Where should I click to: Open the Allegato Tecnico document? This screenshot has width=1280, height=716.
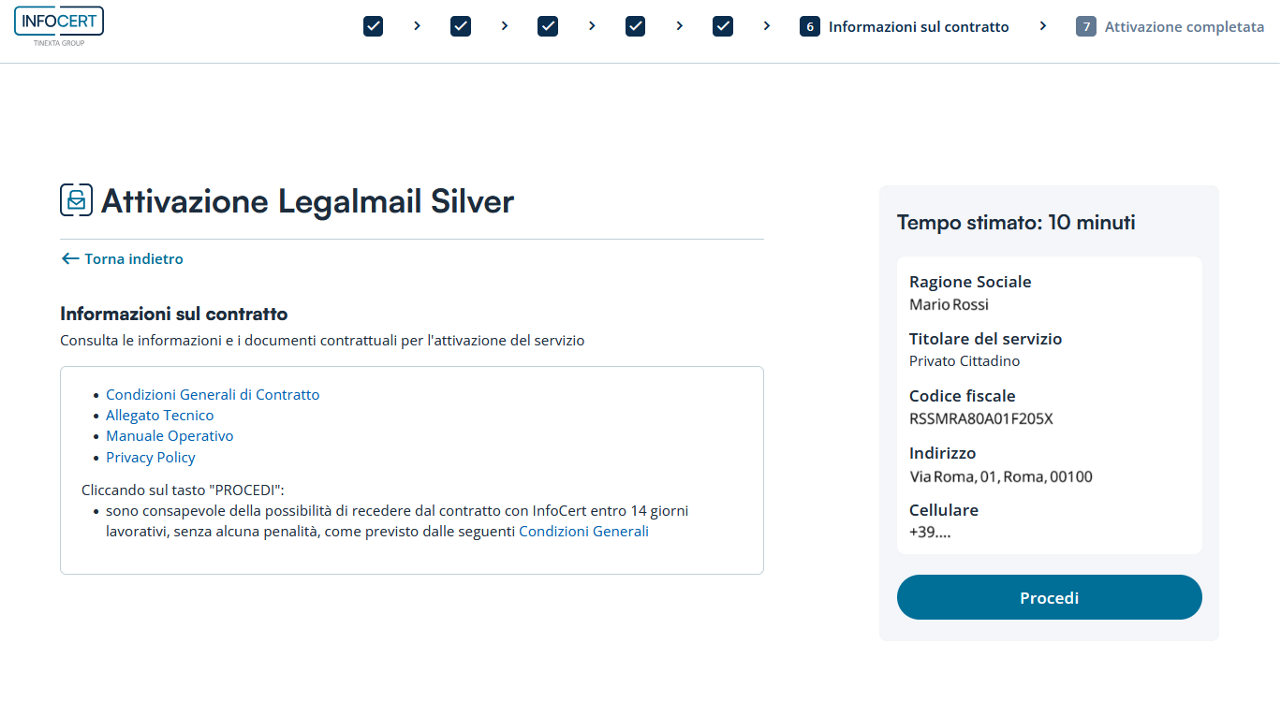click(x=160, y=415)
